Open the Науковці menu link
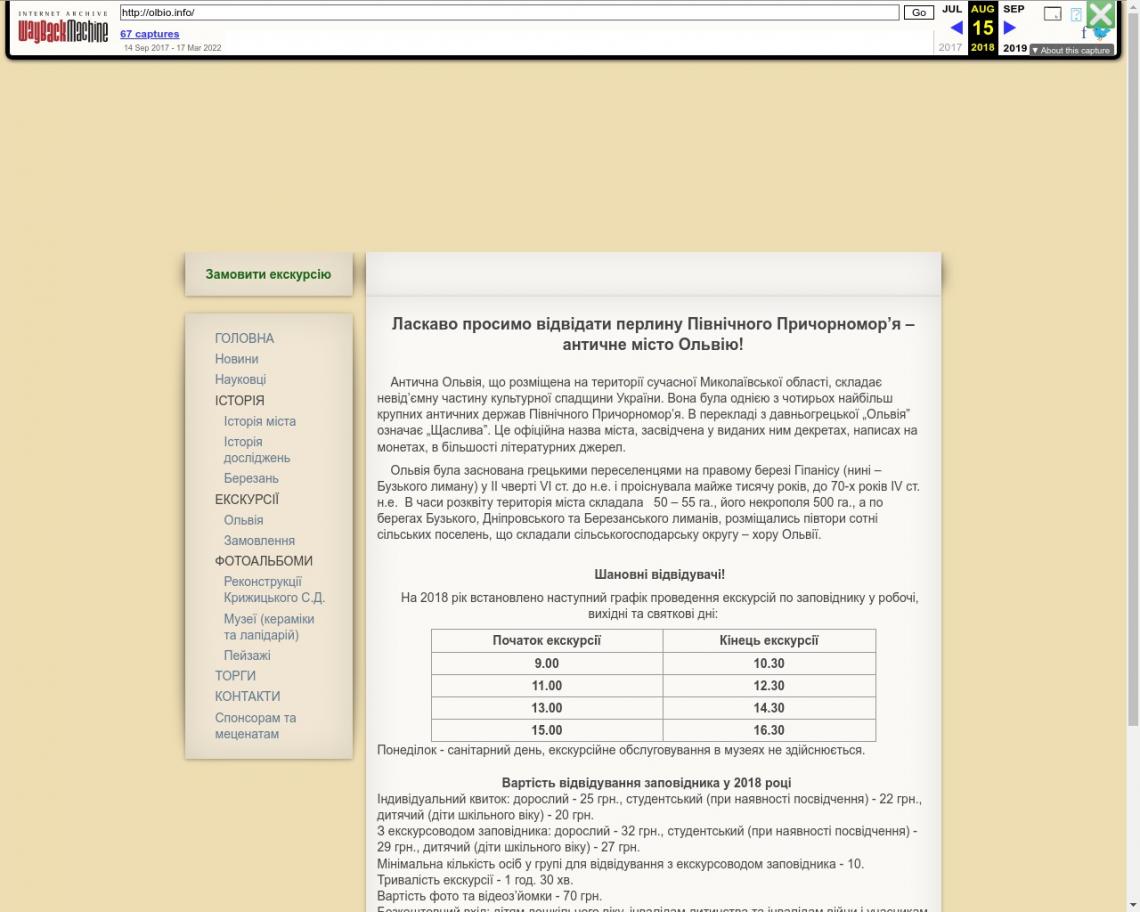 (240, 379)
